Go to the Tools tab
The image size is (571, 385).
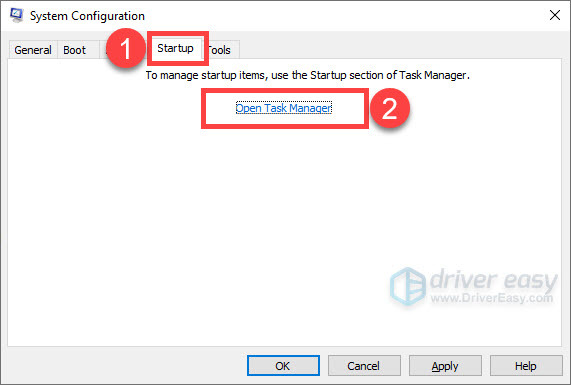[x=221, y=50]
